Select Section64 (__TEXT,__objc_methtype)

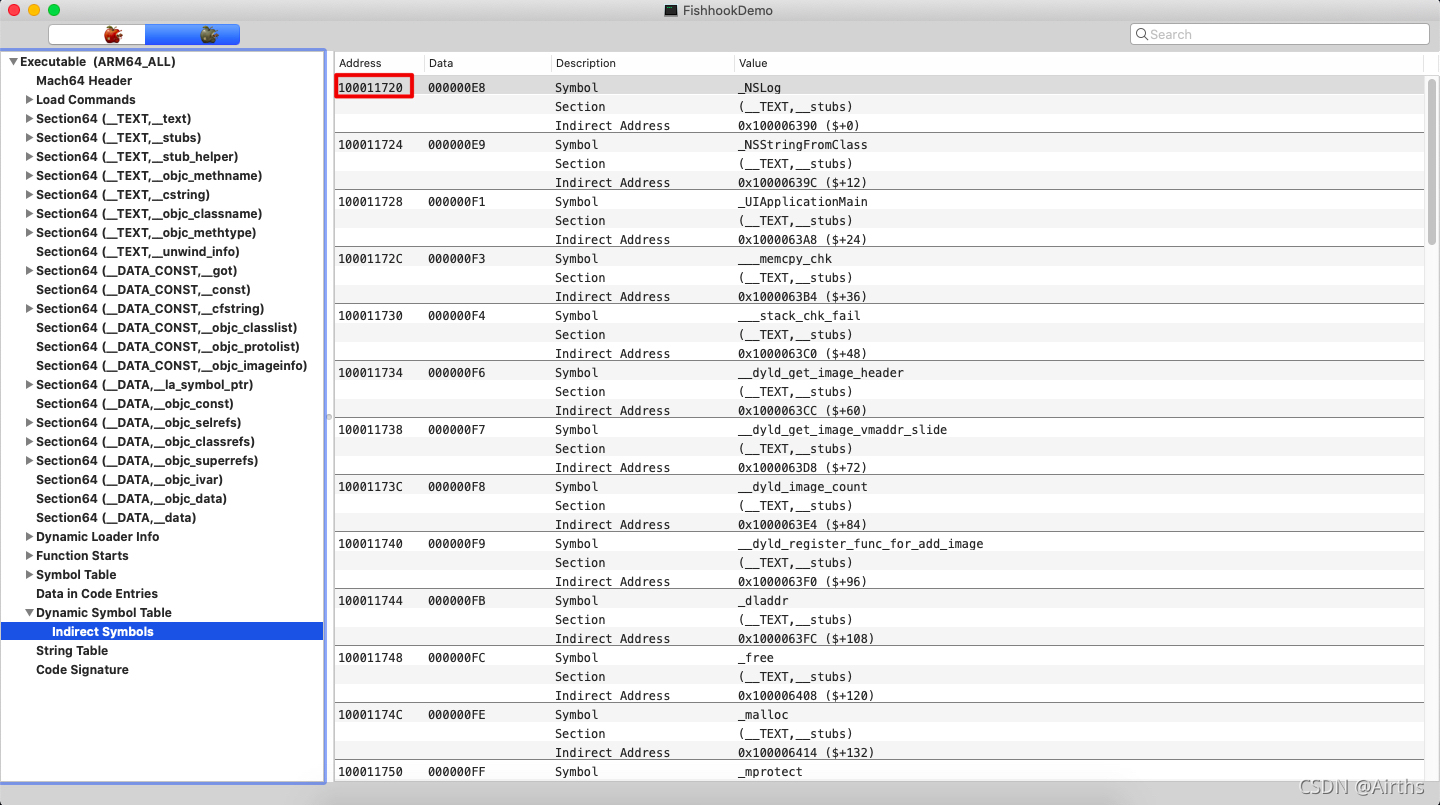[147, 233]
